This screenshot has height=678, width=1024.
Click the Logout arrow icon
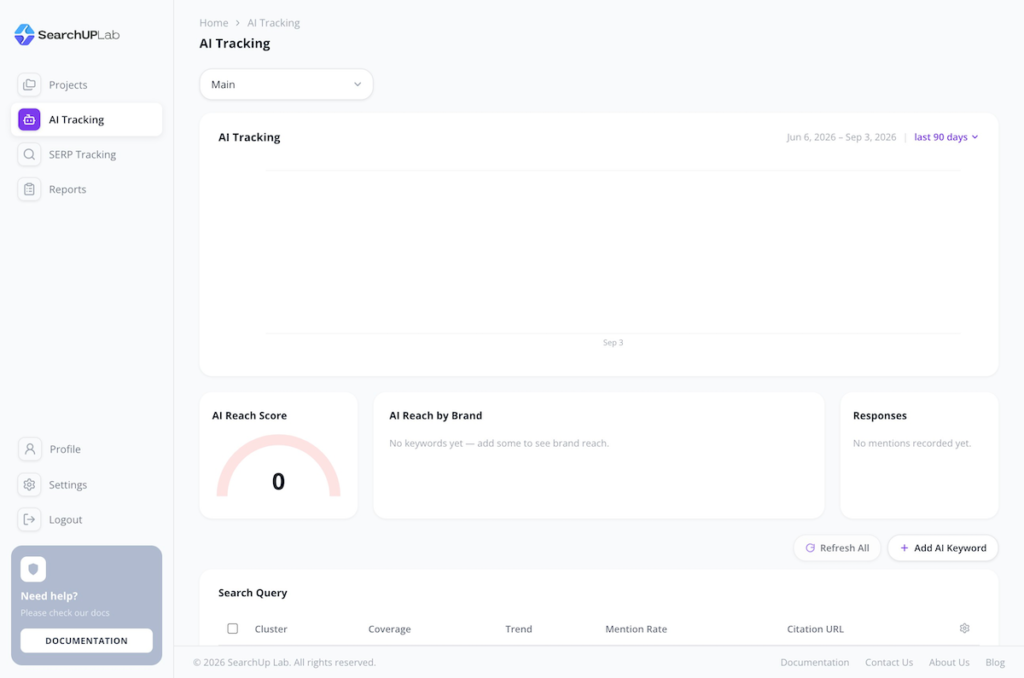pos(29,520)
